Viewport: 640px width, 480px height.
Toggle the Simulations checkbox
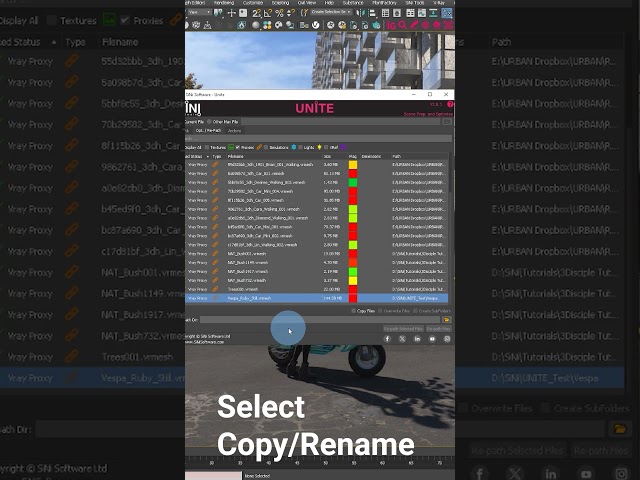pos(266,147)
